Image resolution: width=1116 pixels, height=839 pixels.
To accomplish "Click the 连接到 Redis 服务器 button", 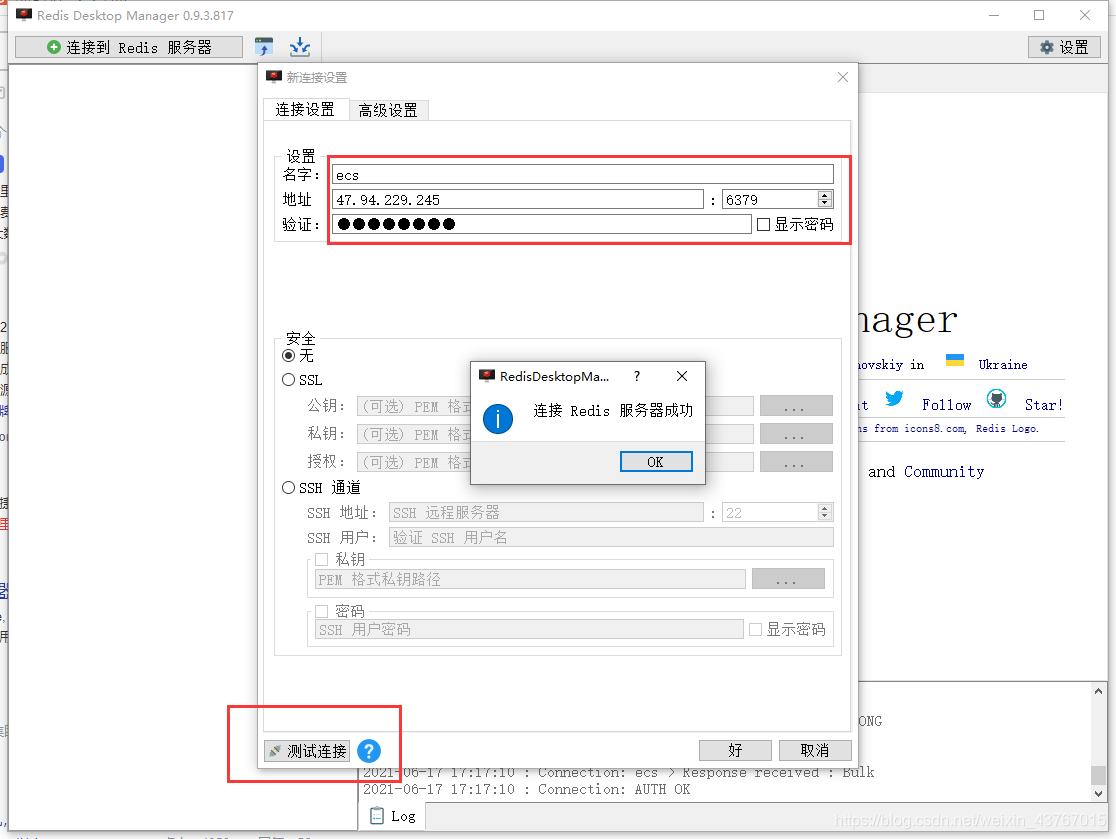I will 128,46.
